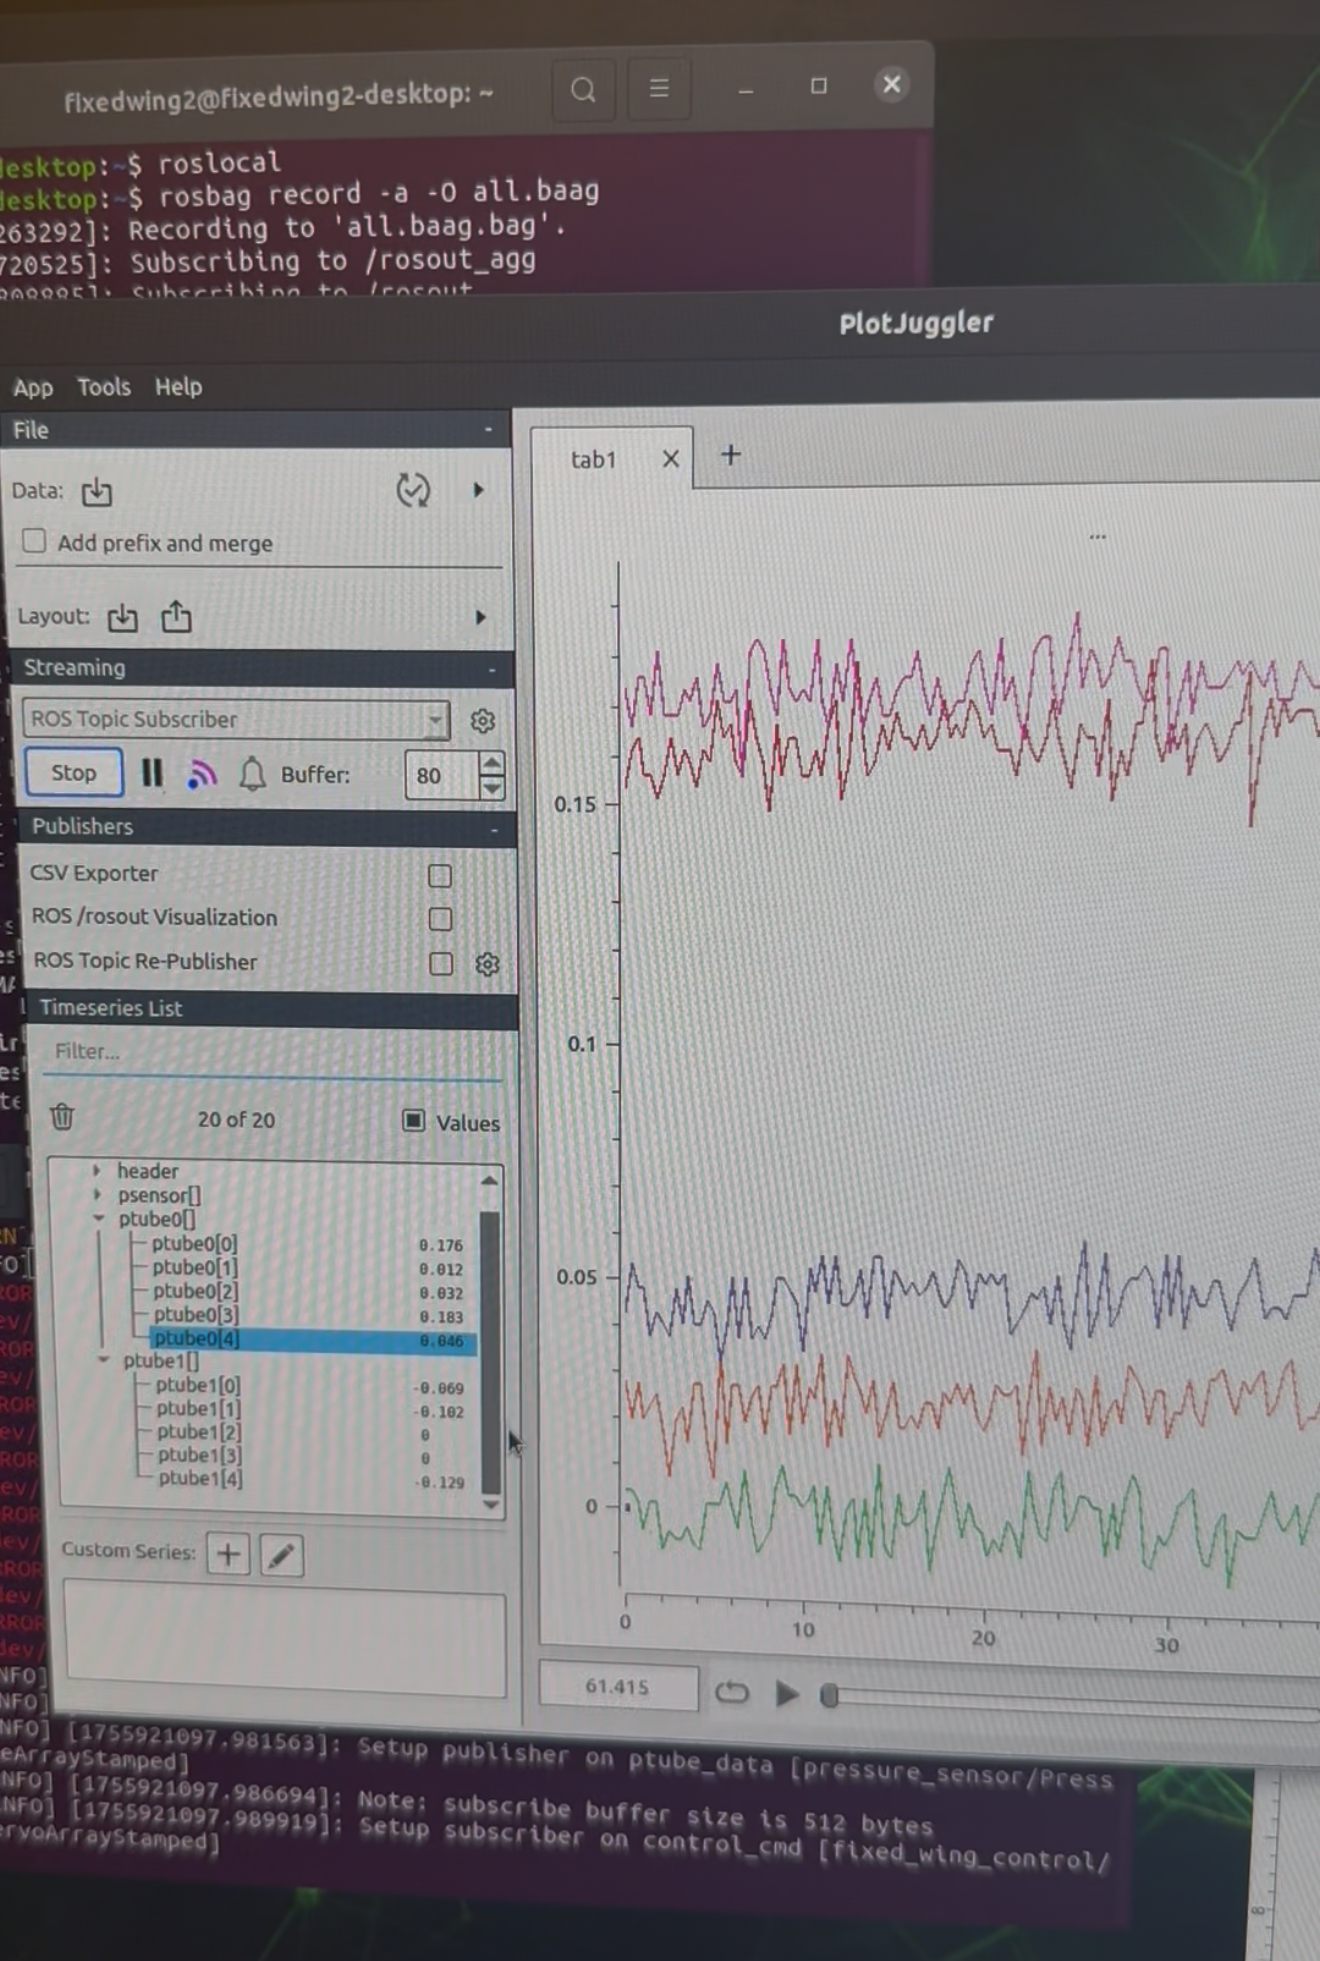Click the play button under the plot

click(787, 1693)
